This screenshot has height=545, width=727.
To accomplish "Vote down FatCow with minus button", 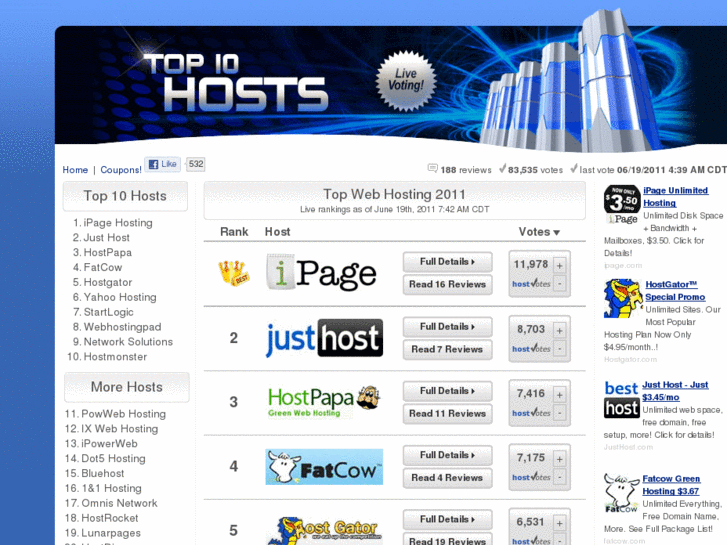I will pyautogui.click(x=560, y=477).
